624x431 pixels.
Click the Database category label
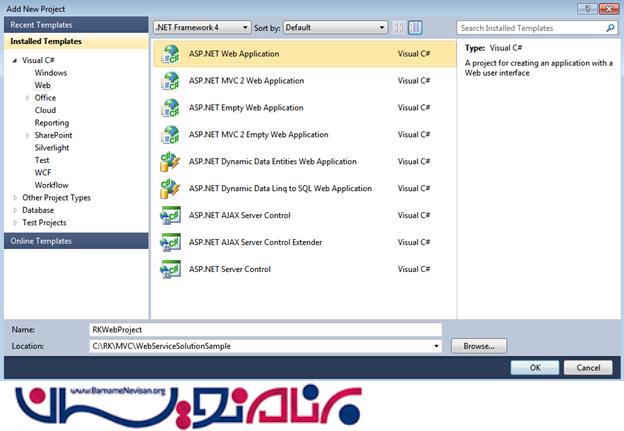click(x=38, y=210)
